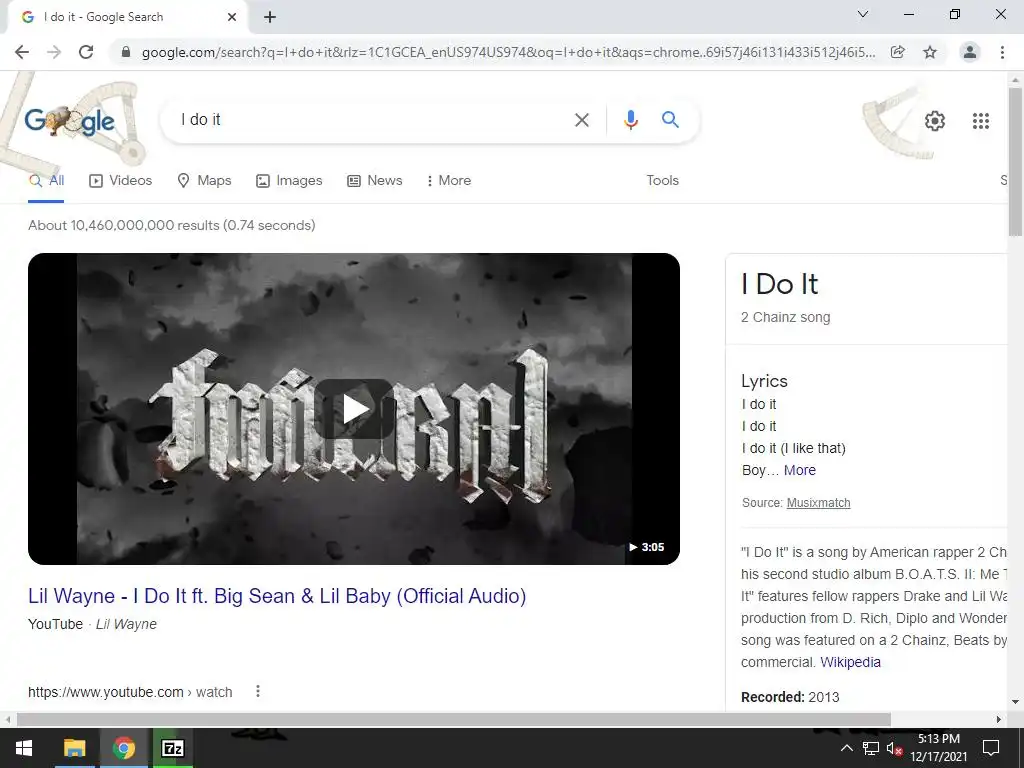Expand the tab search chevron
Screen dimensions: 1024x768
click(x=863, y=14)
